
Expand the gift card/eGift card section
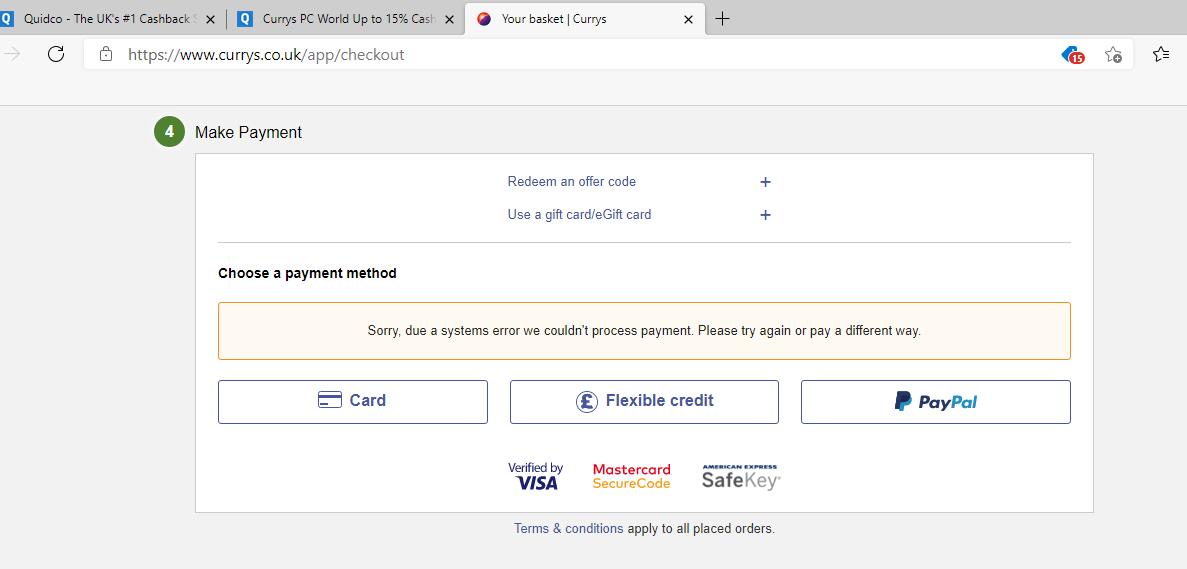point(765,215)
